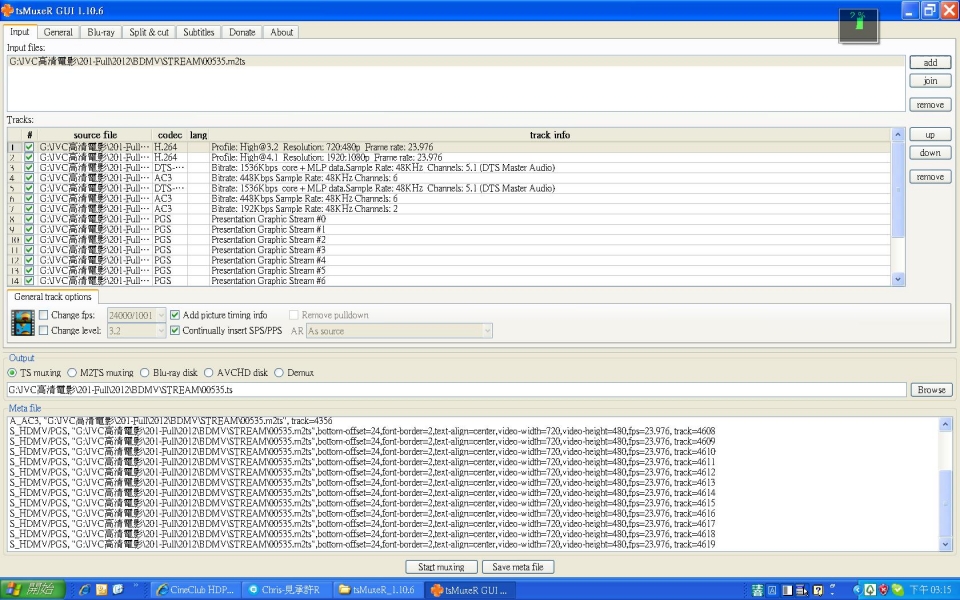
Task: Uncheck track 1 H.264 720:480p checkbox
Action: [29, 147]
